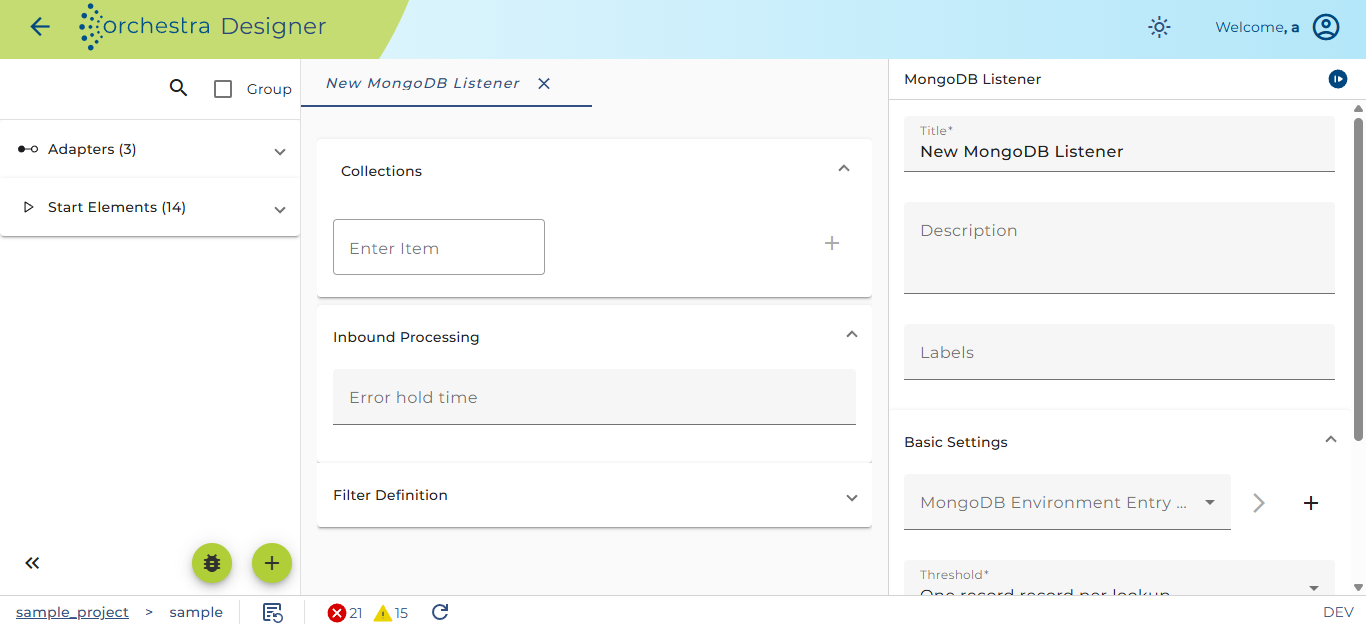Click the back arrow in header

[40, 27]
